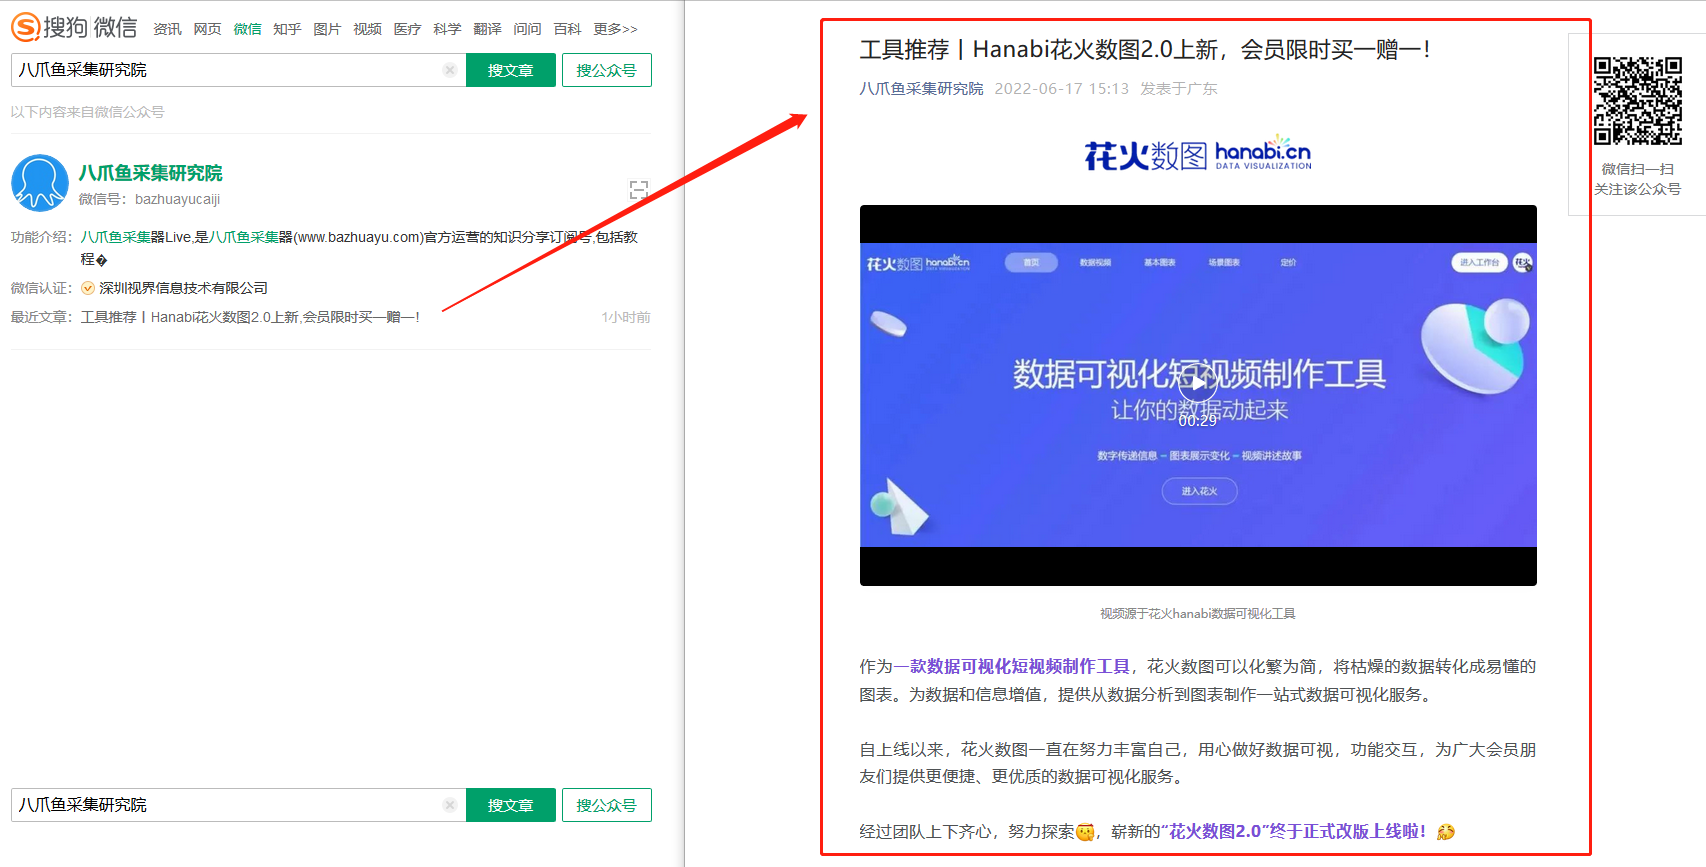Image resolution: width=1706 pixels, height=867 pixels.
Task: Click the bottom 搜公众号 button
Action: pyautogui.click(x=607, y=805)
